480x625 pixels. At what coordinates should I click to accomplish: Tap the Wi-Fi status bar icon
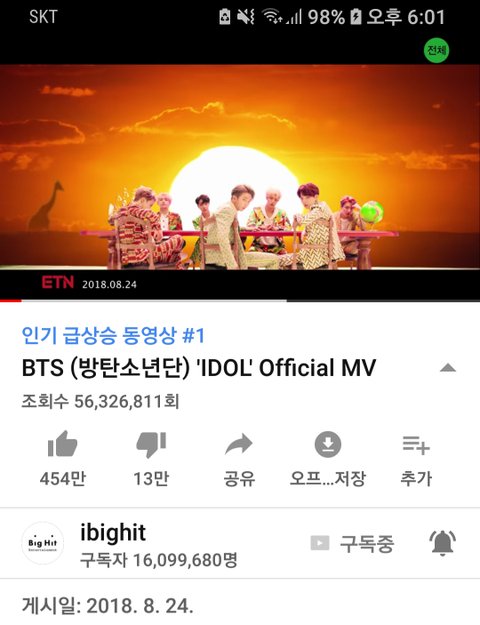pyautogui.click(x=271, y=17)
